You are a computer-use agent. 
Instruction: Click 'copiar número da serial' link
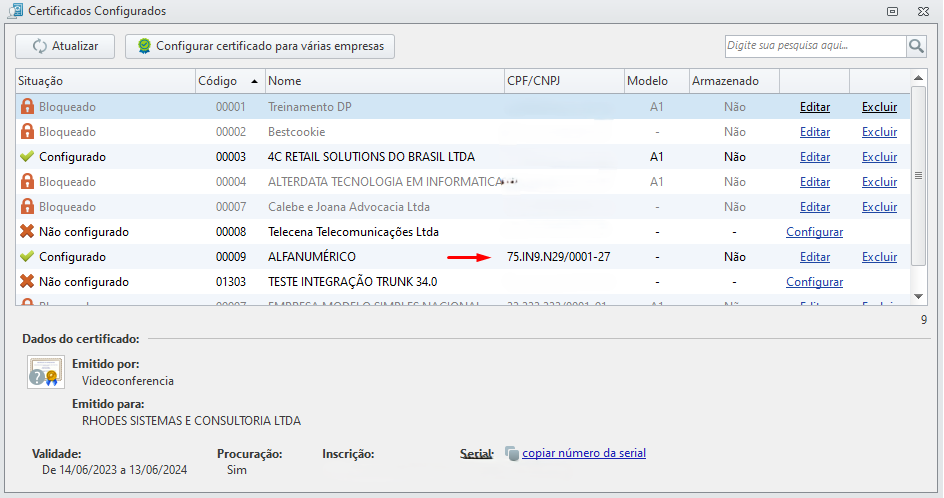pos(583,453)
